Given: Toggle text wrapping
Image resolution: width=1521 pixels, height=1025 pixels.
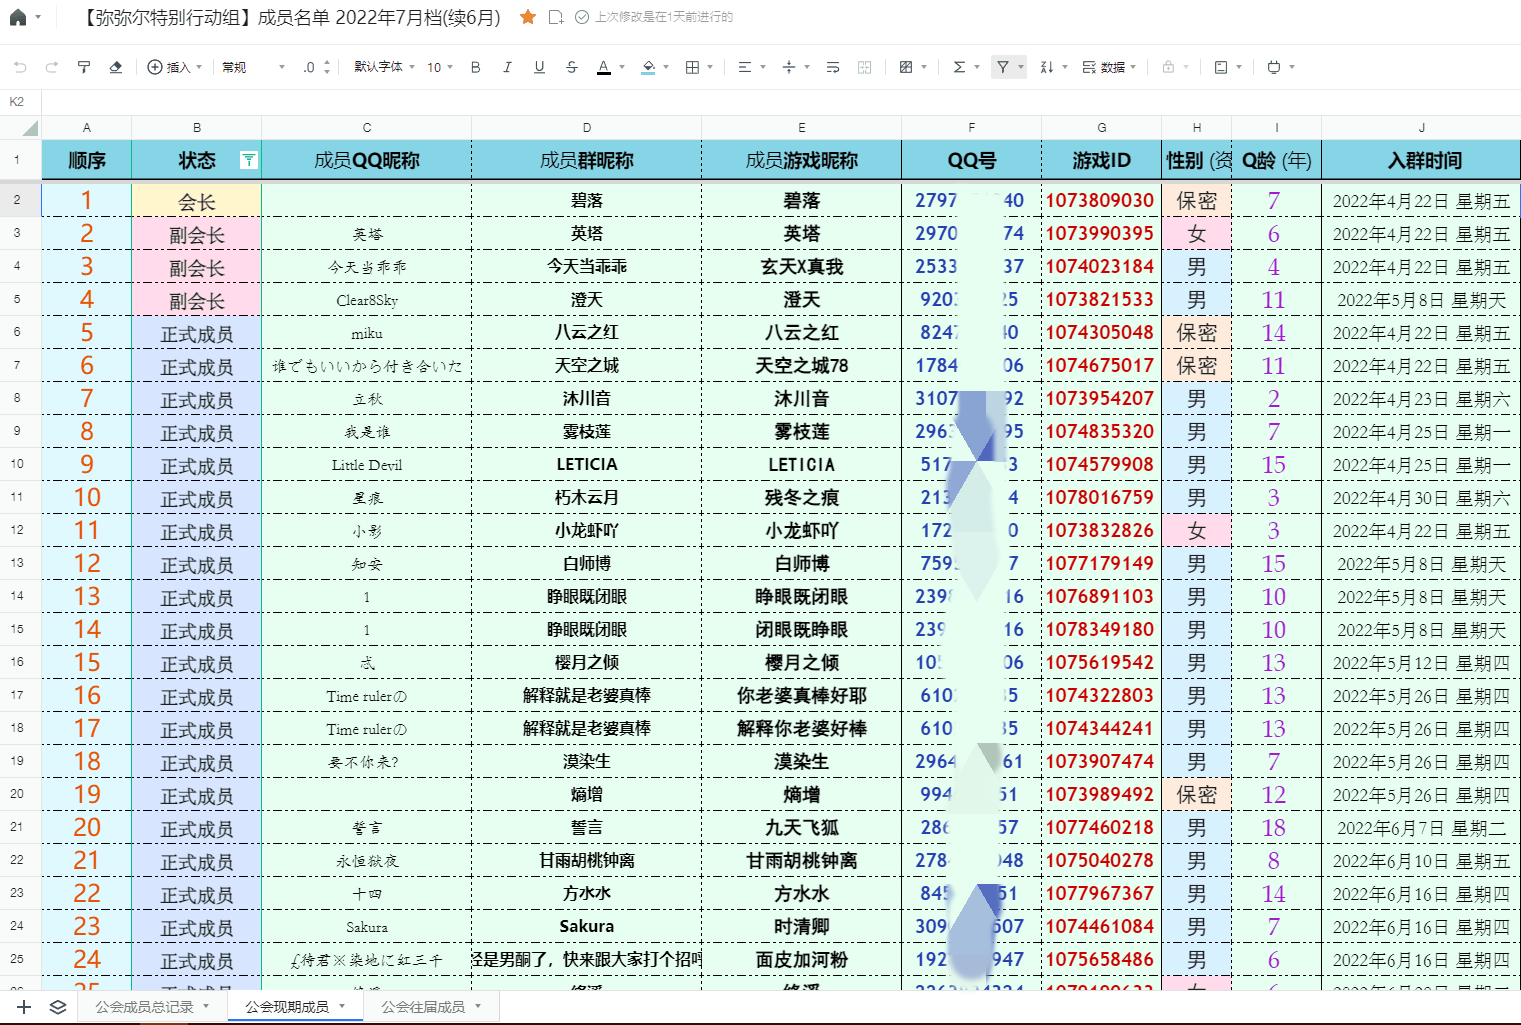Looking at the screenshot, I should [833, 67].
